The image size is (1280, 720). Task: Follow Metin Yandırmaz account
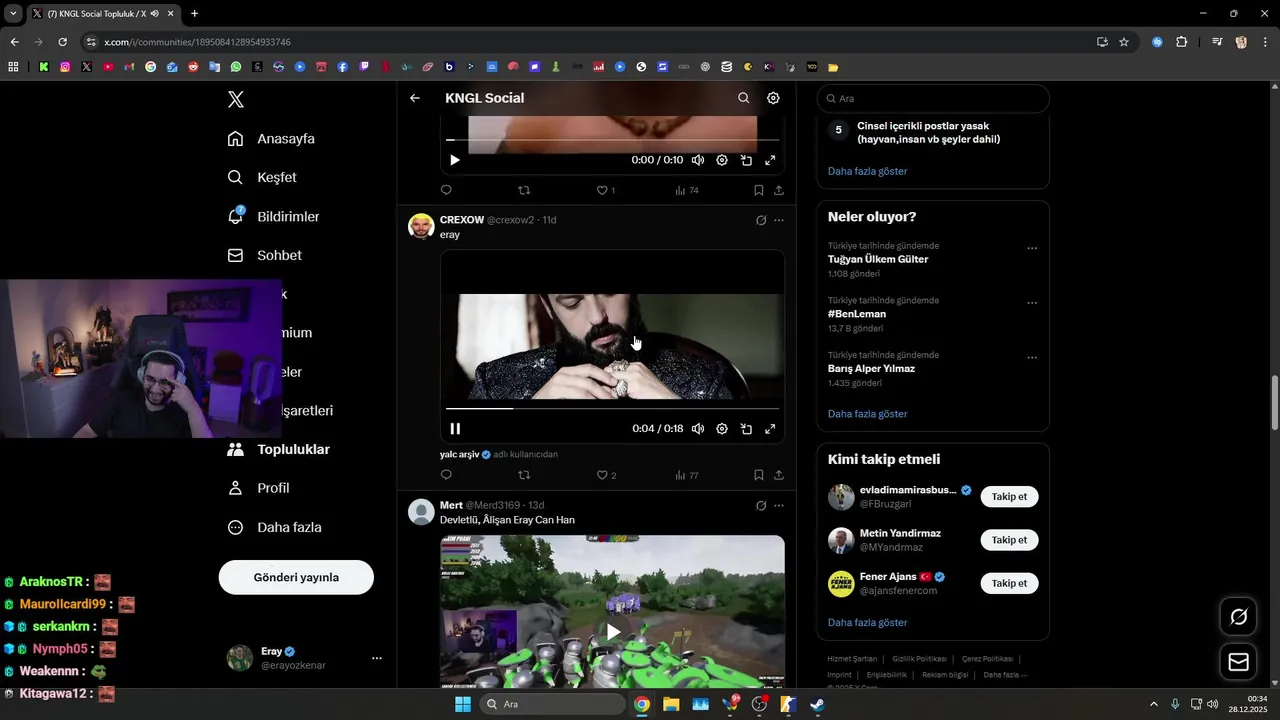pyautogui.click(x=1009, y=540)
